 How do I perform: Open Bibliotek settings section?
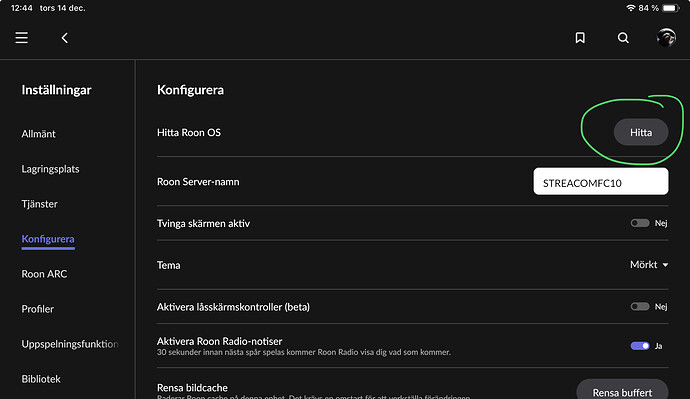pyautogui.click(x=41, y=379)
